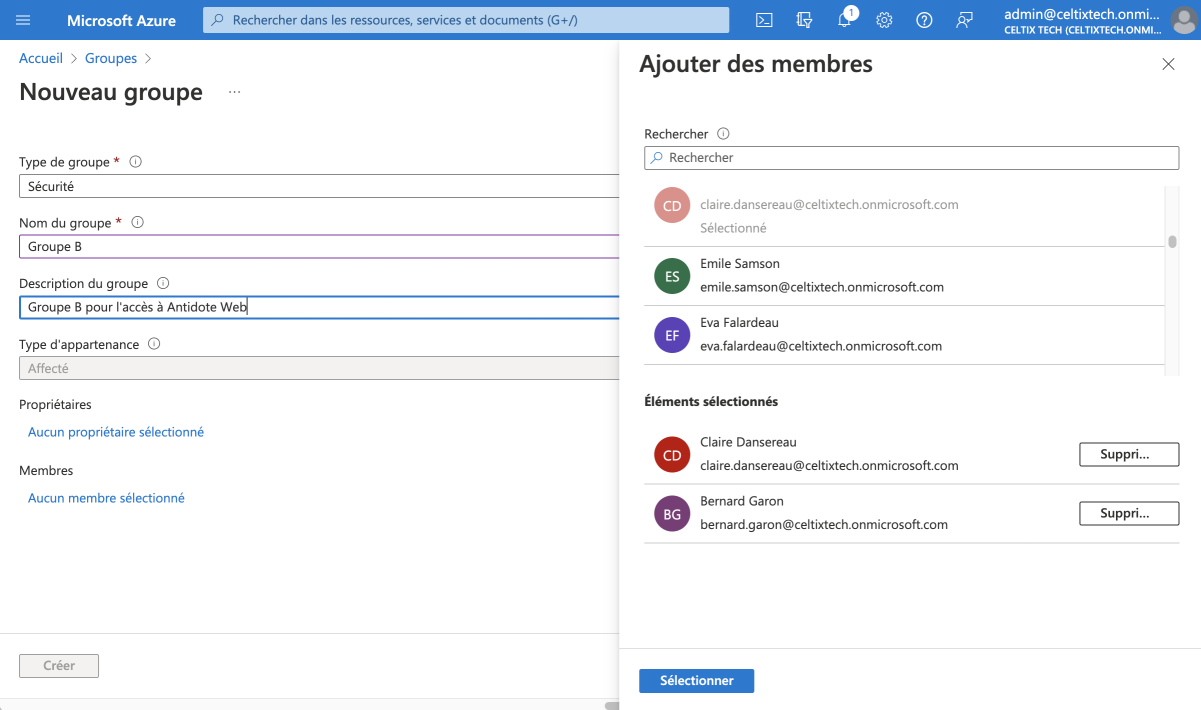Open the Aucun membre sélectionné link
The width and height of the screenshot is (1201, 710).
pyautogui.click(x=106, y=498)
